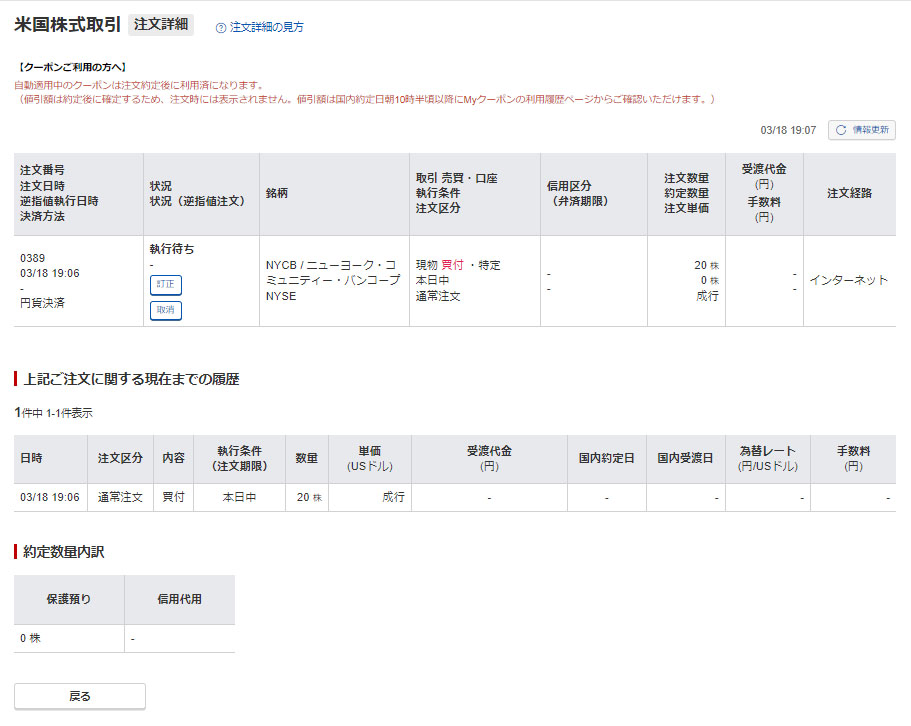Open the 注文詳細の見方 help link
The height and width of the screenshot is (726, 911).
click(x=266, y=27)
